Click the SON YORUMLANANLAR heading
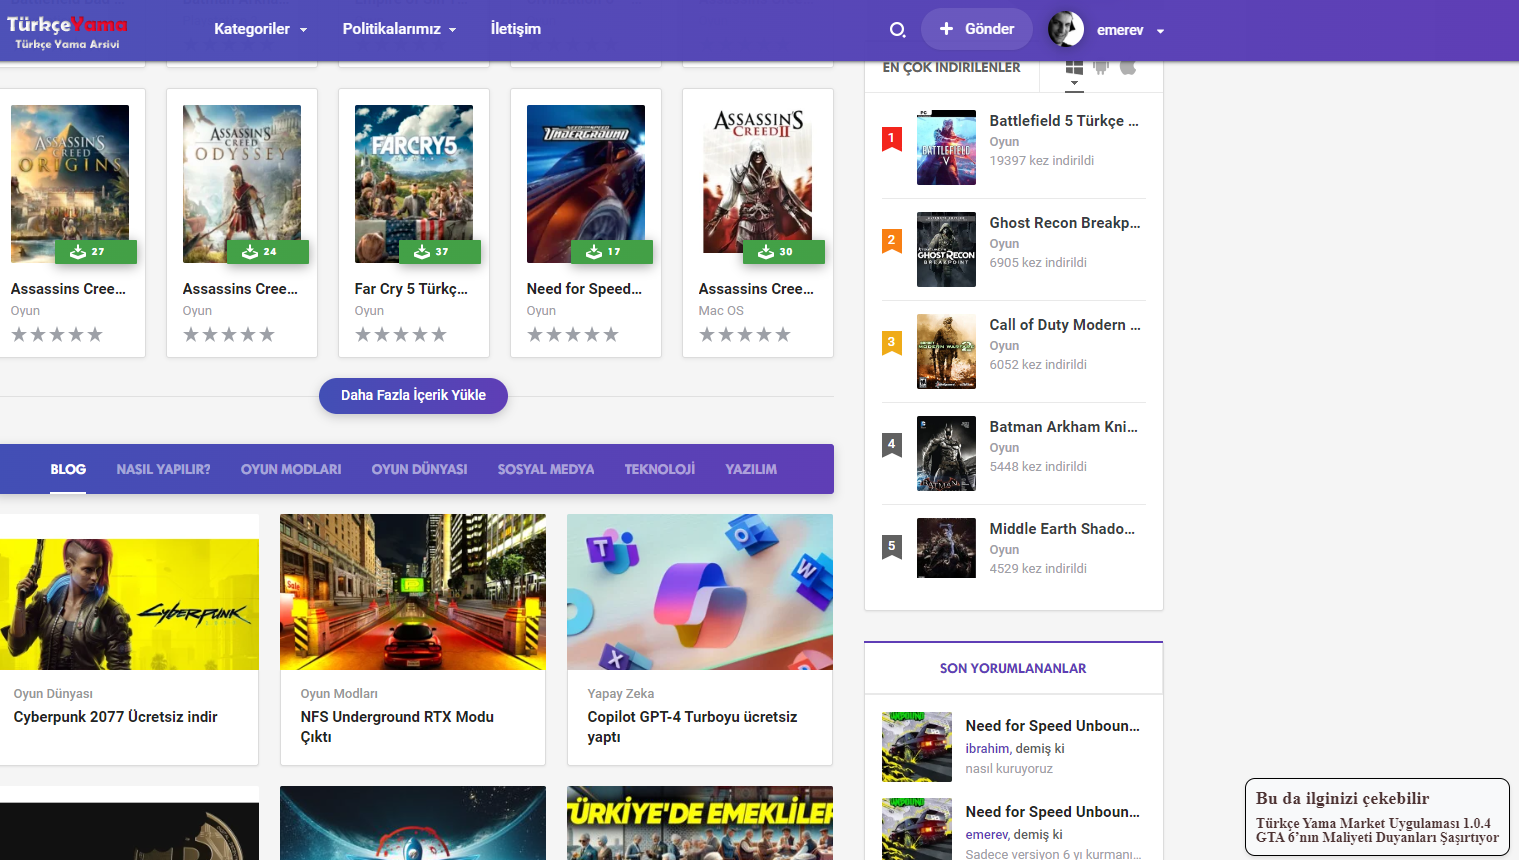This screenshot has height=860, width=1519. coord(1013,668)
